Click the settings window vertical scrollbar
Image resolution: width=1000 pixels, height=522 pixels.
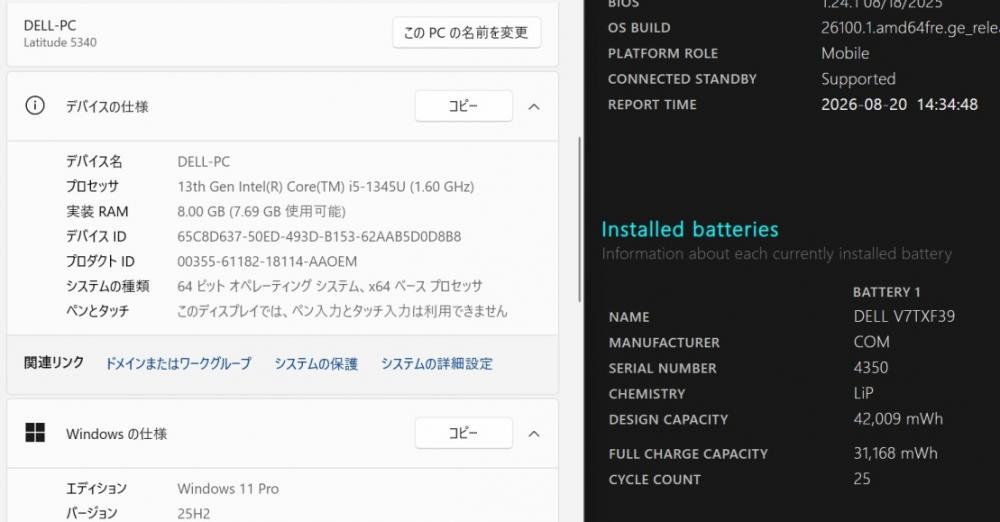(580, 219)
